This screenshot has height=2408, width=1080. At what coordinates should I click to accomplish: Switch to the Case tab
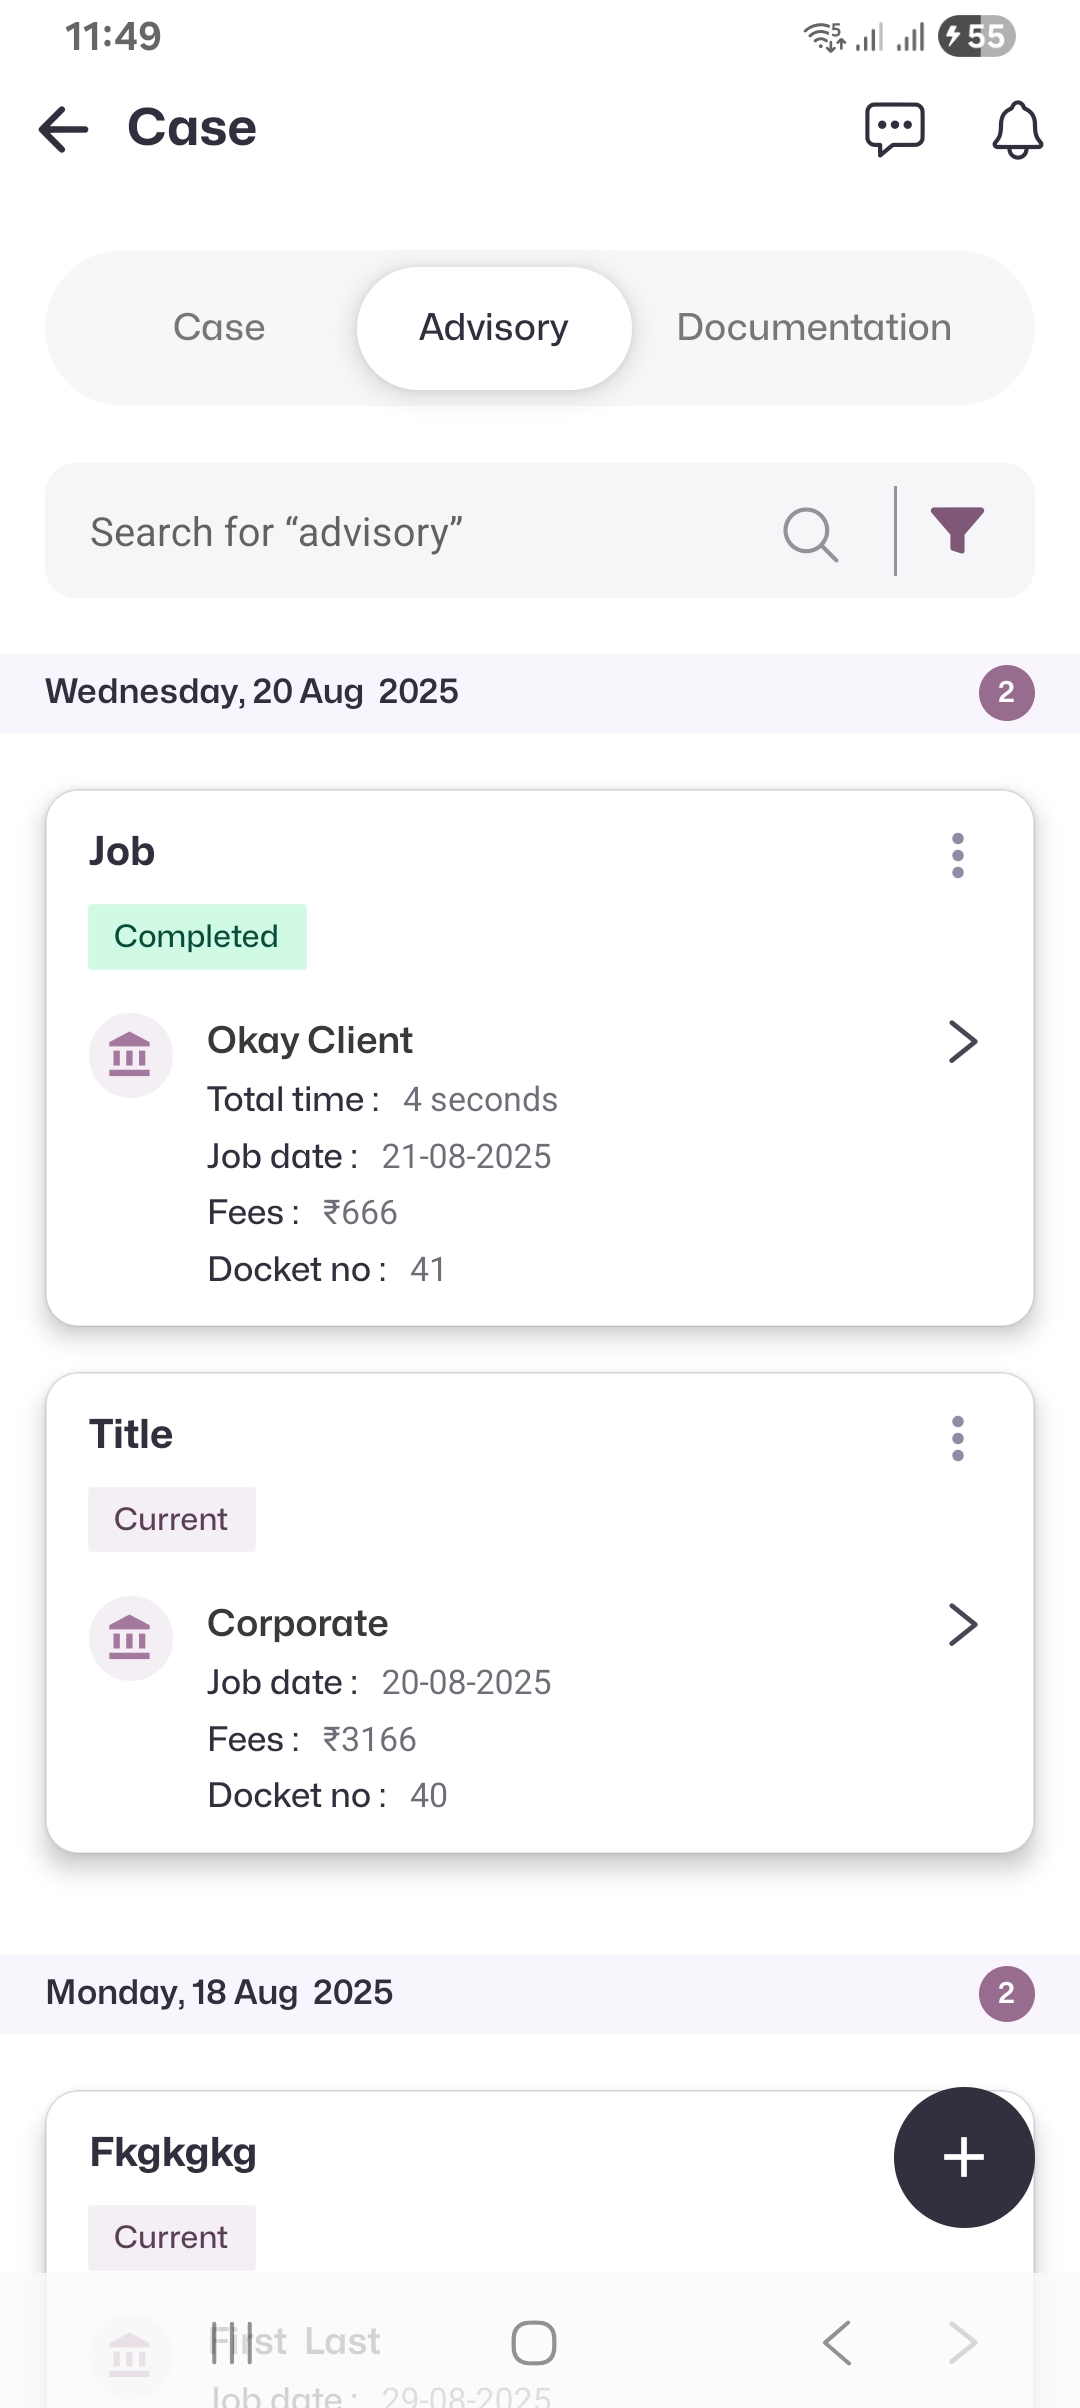point(219,328)
